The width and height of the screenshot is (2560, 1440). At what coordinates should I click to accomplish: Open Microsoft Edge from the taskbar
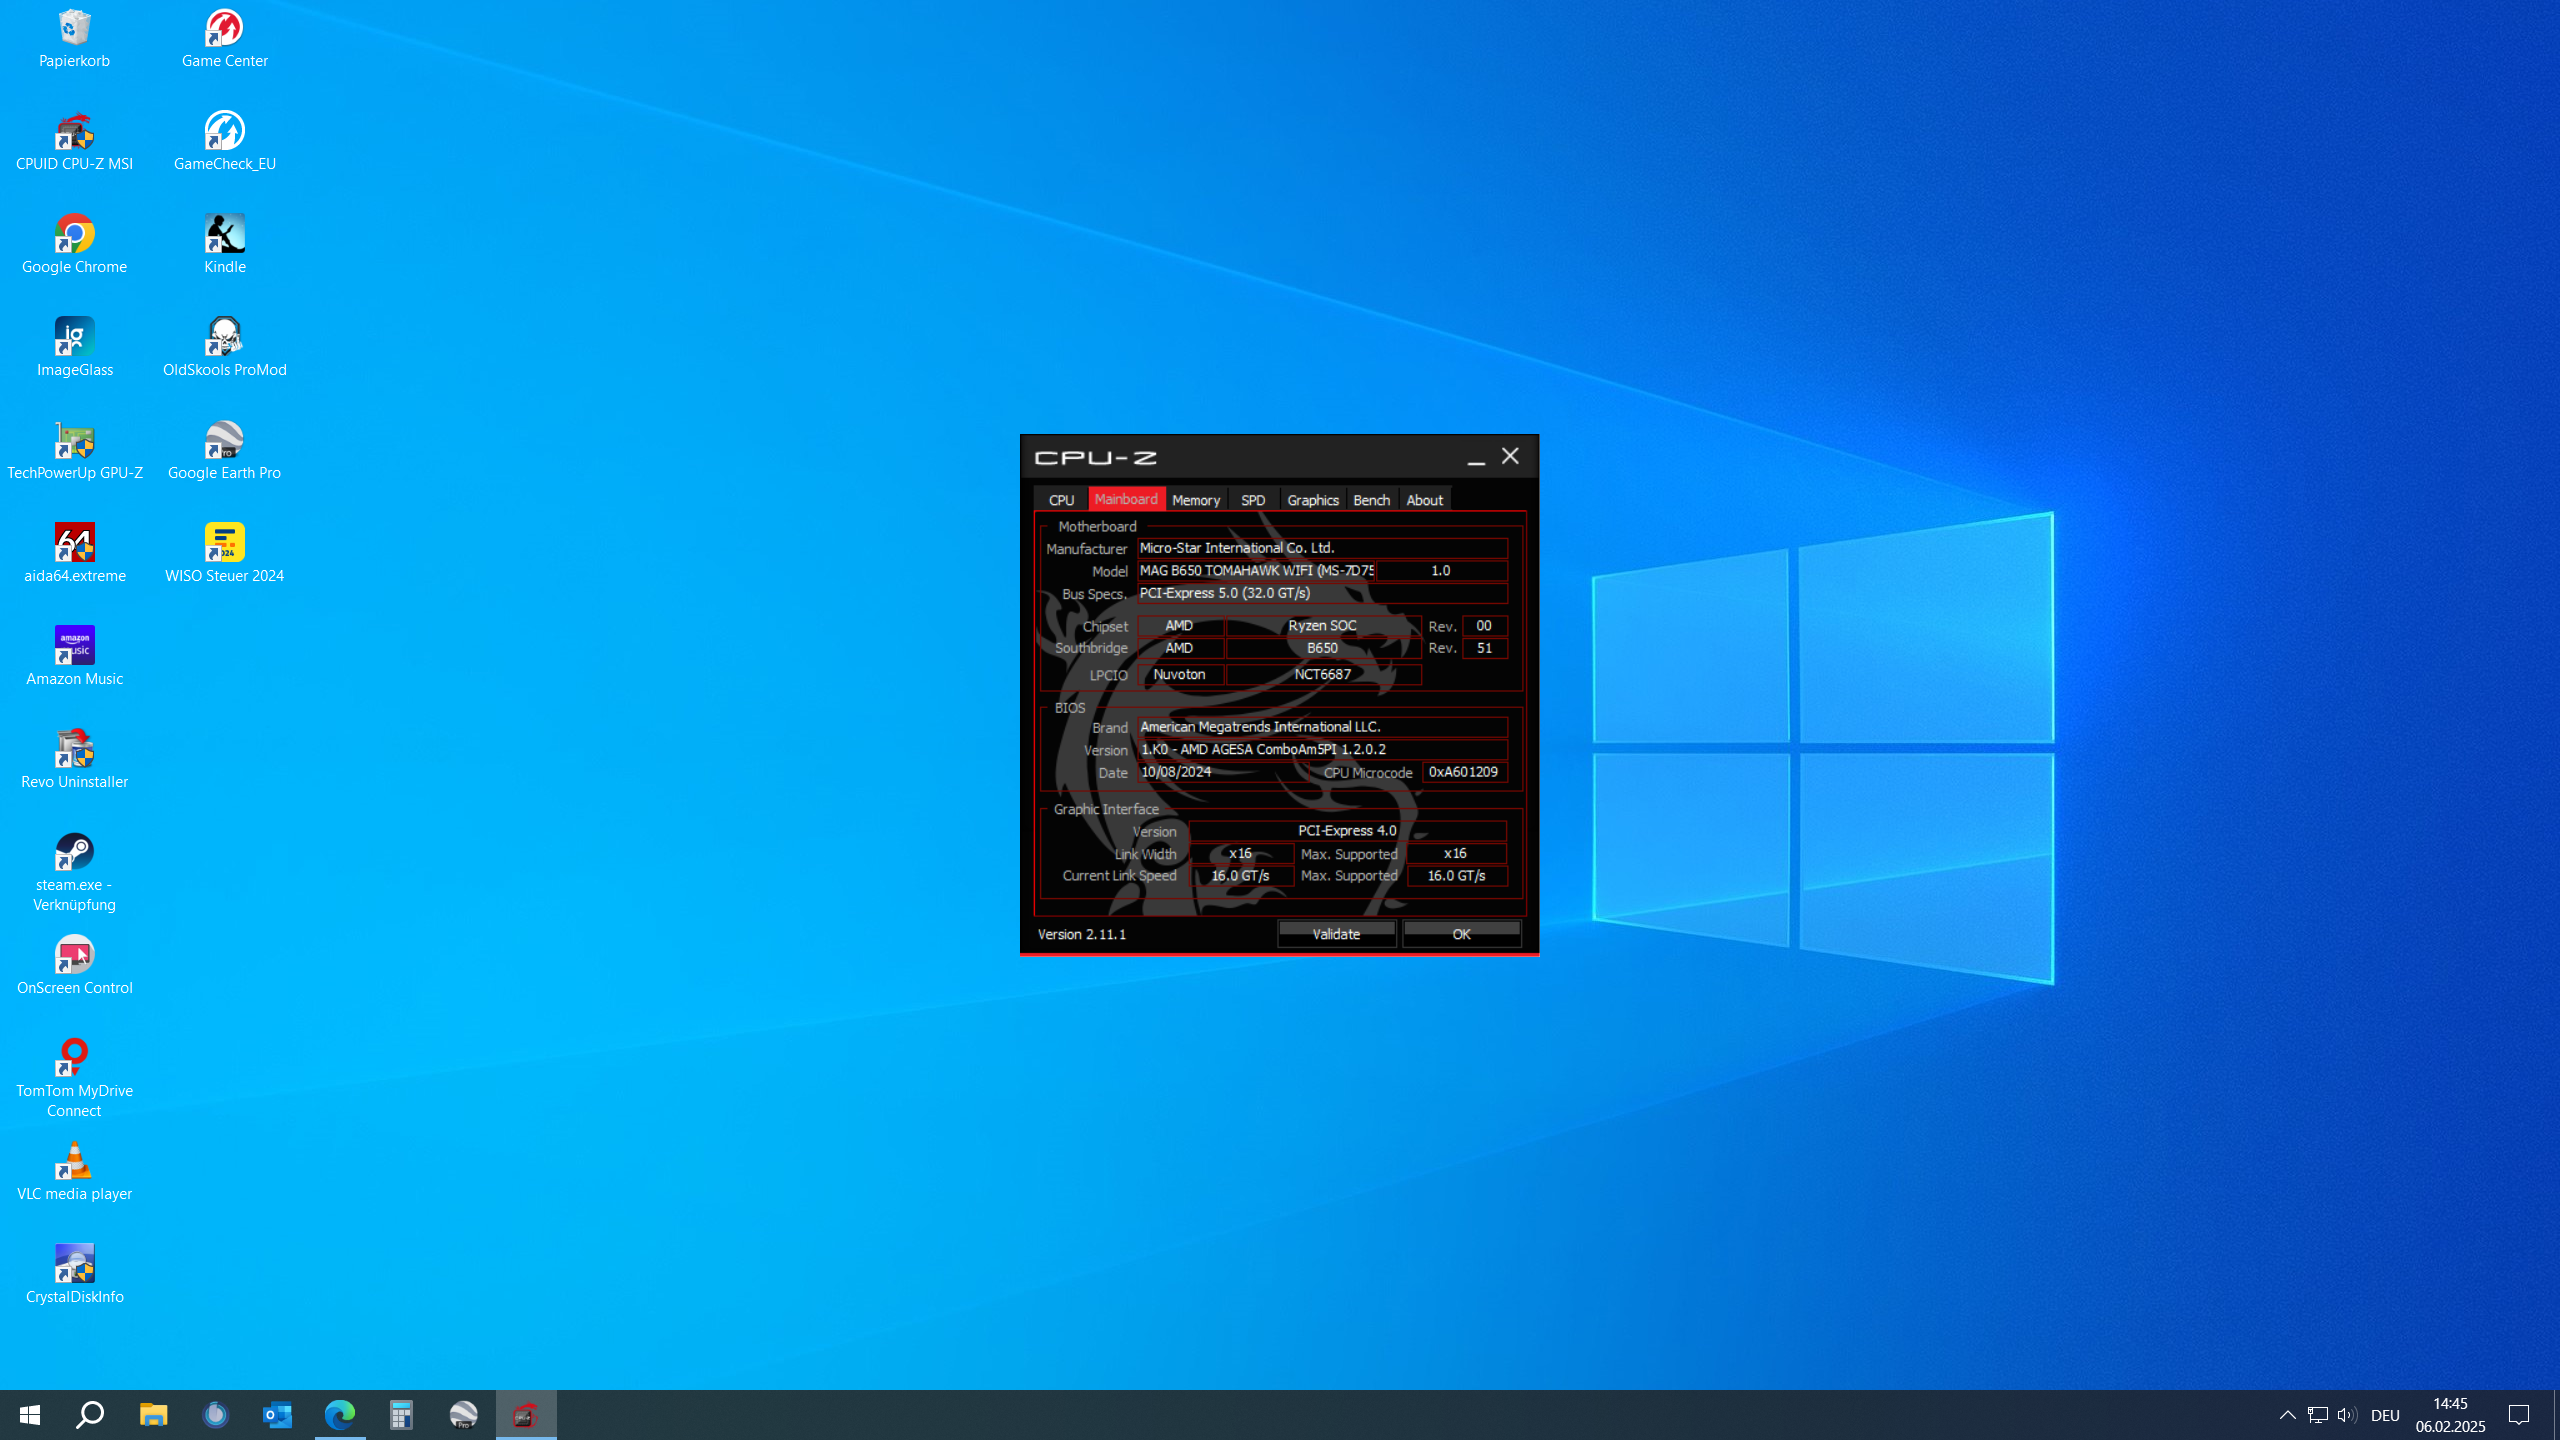pos(340,1415)
